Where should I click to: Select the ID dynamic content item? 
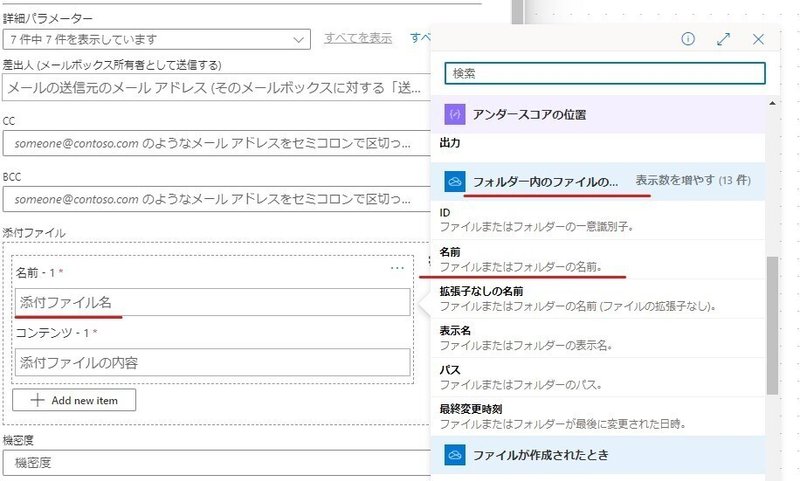598,220
